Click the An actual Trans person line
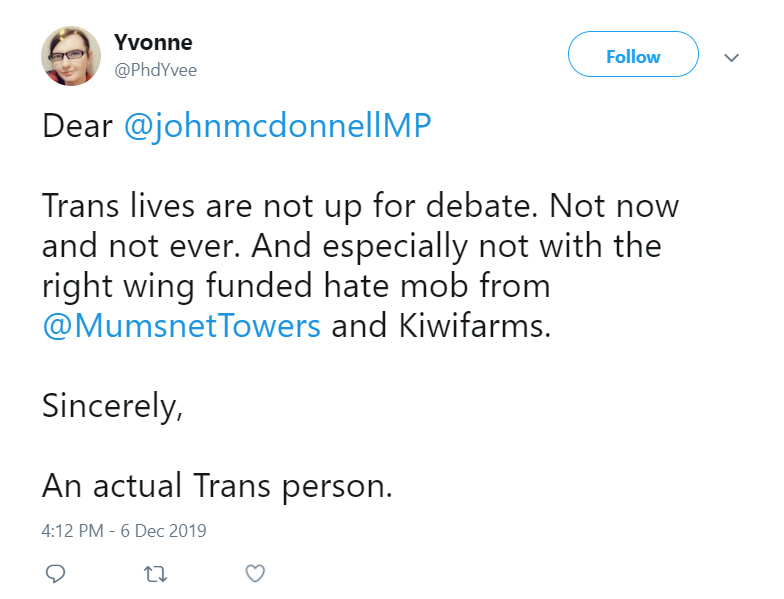Viewport: 784px width, 599px height. tap(217, 486)
